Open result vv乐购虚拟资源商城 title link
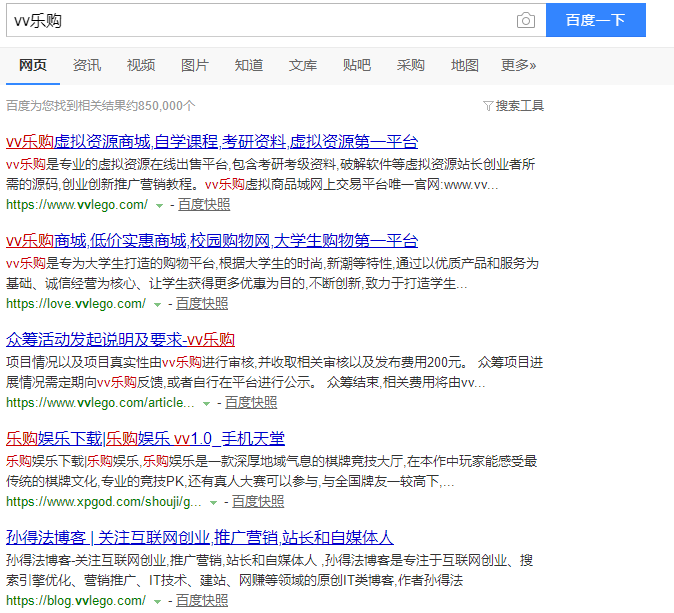The height and width of the screenshot is (613, 674). (212, 142)
